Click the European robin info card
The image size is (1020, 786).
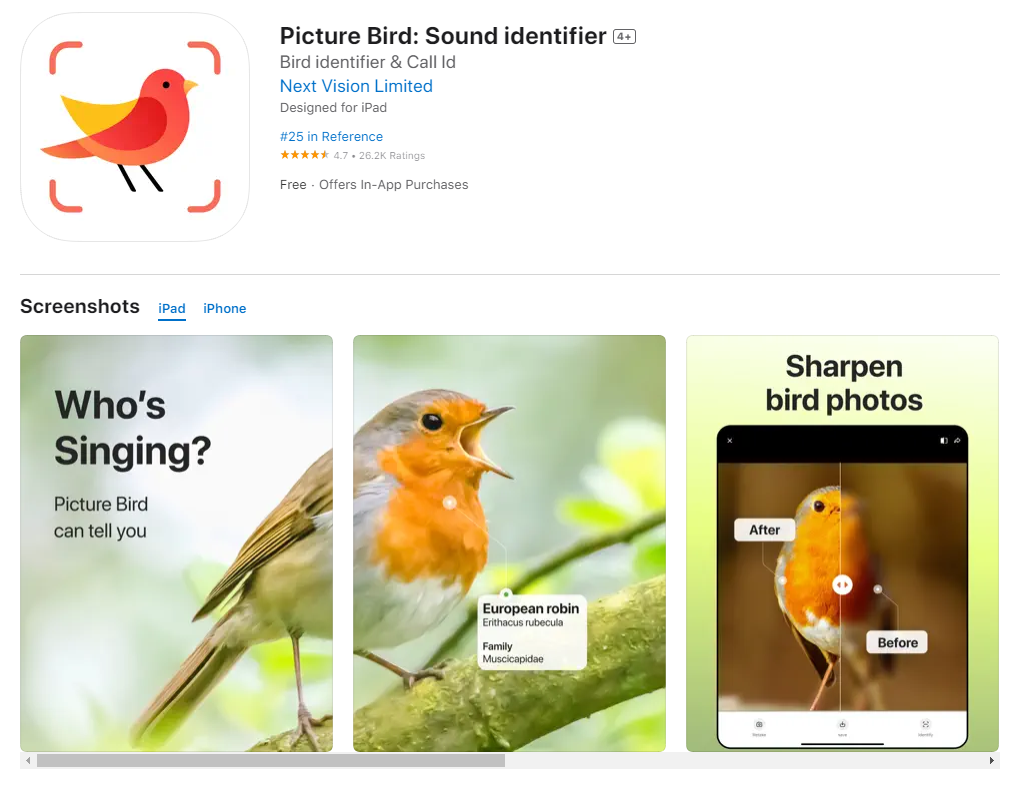pos(531,632)
